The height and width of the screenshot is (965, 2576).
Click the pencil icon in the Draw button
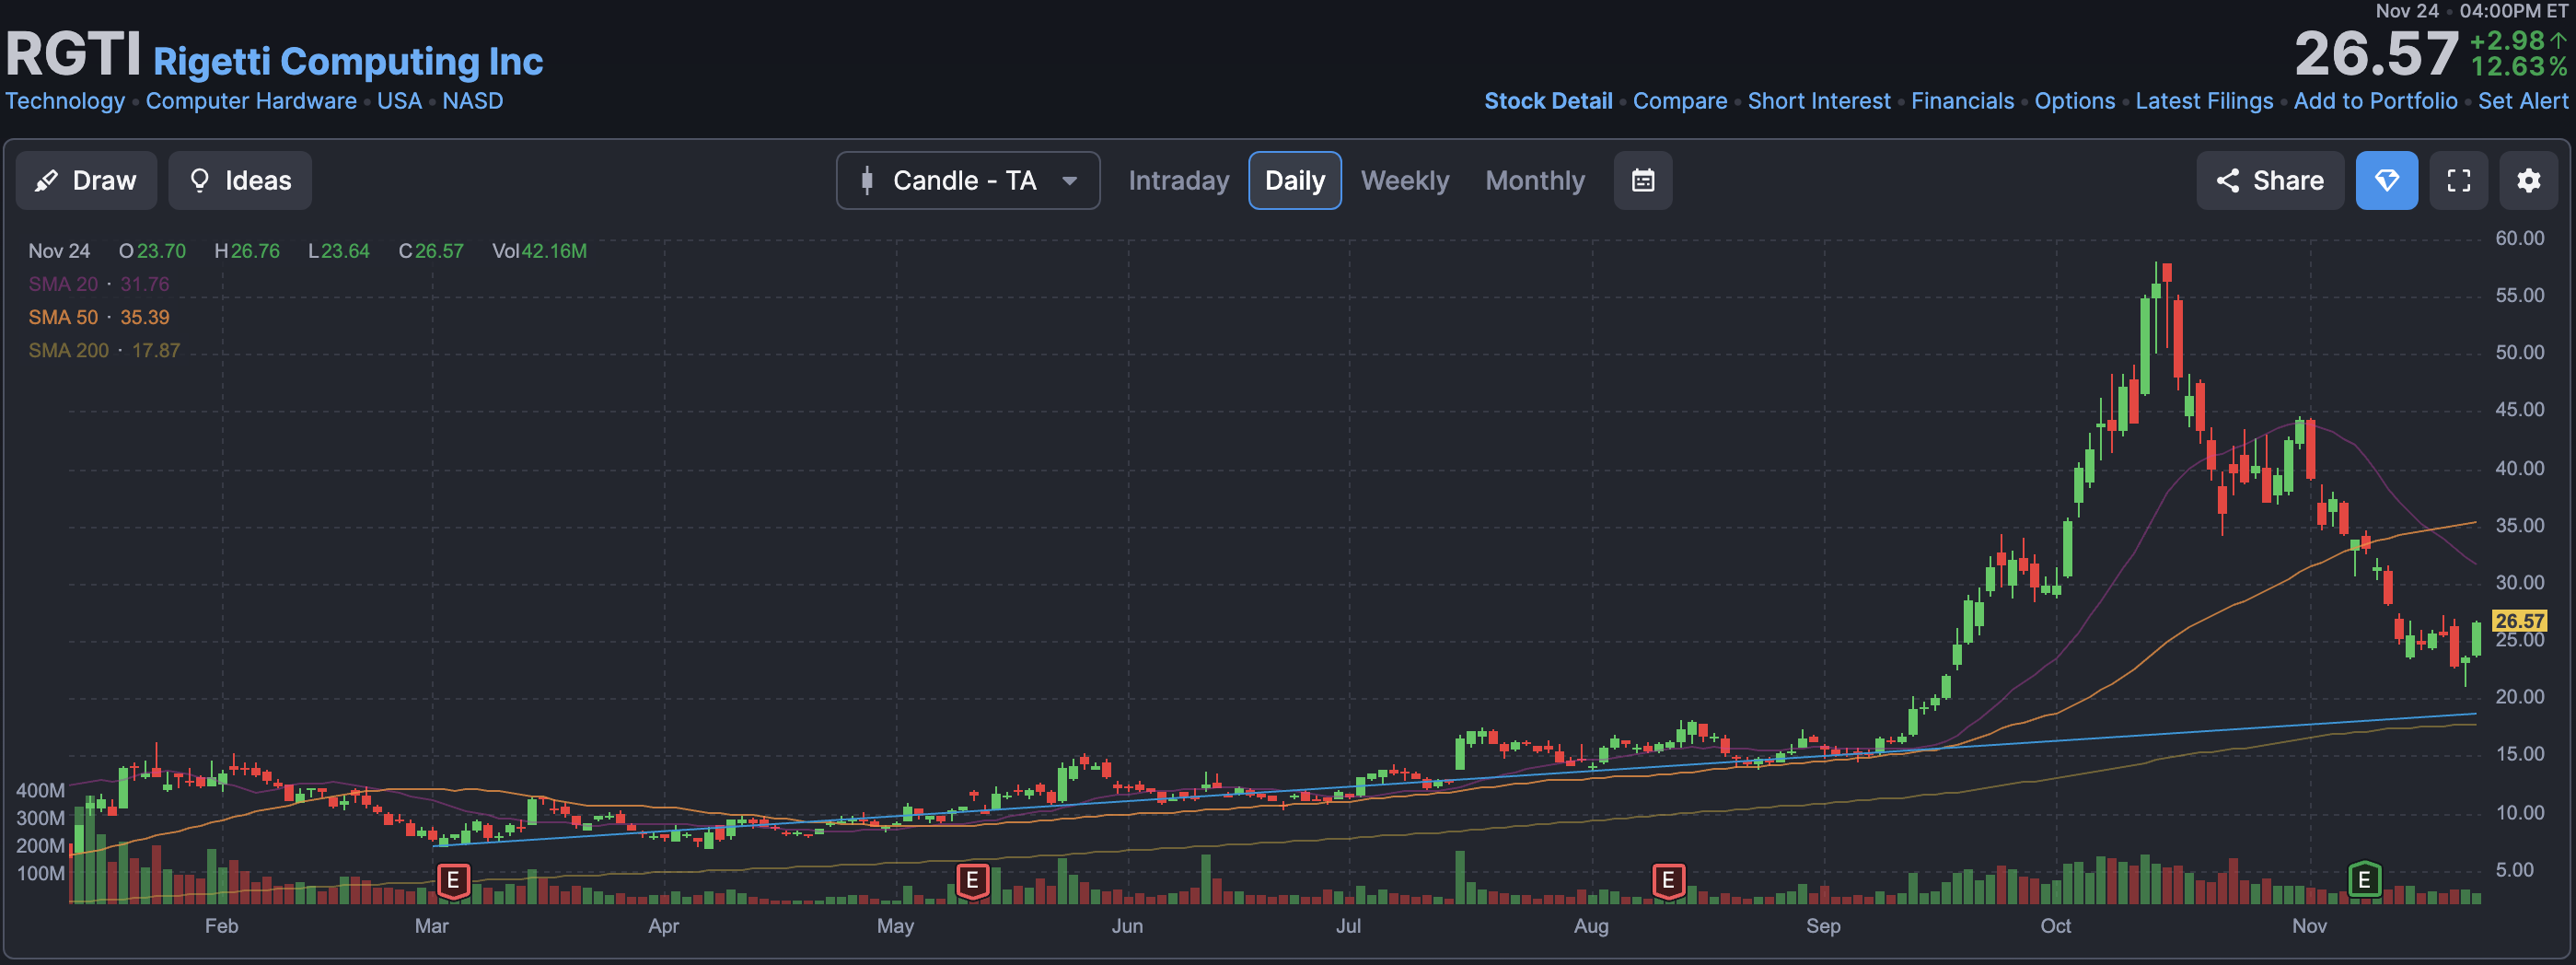[46, 181]
